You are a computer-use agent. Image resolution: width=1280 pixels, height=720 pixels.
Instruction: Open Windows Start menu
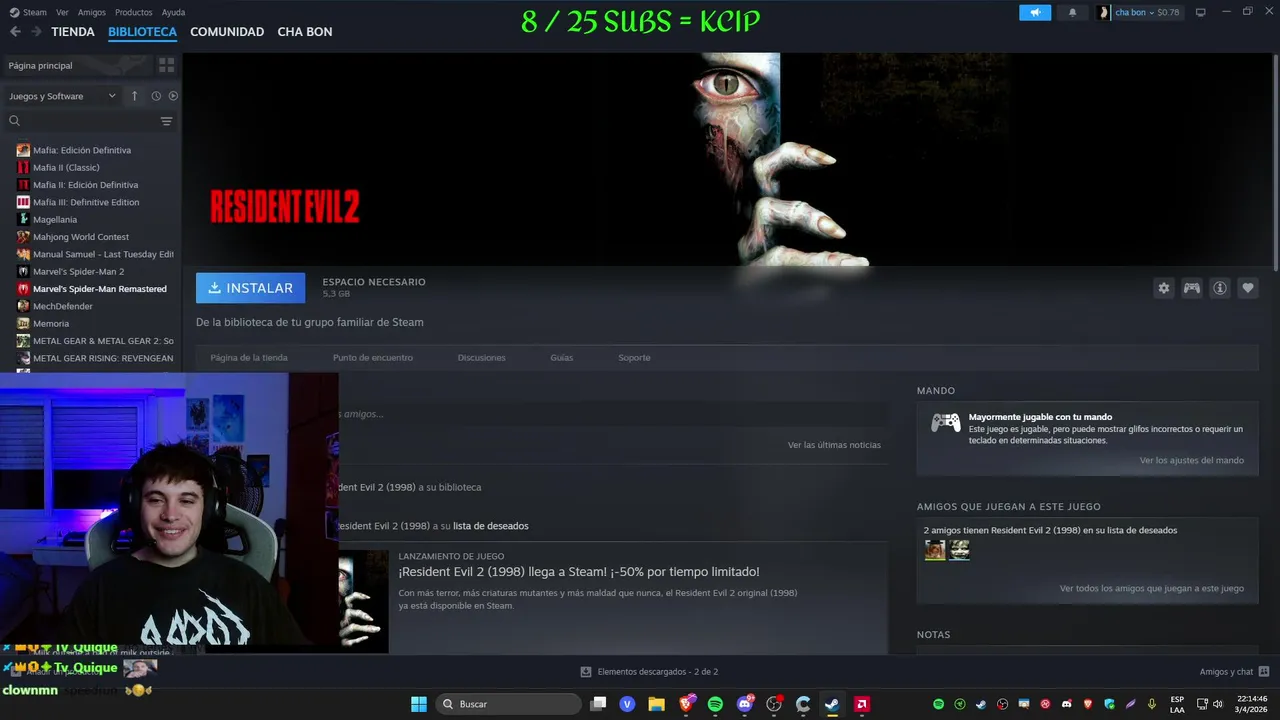pos(418,704)
